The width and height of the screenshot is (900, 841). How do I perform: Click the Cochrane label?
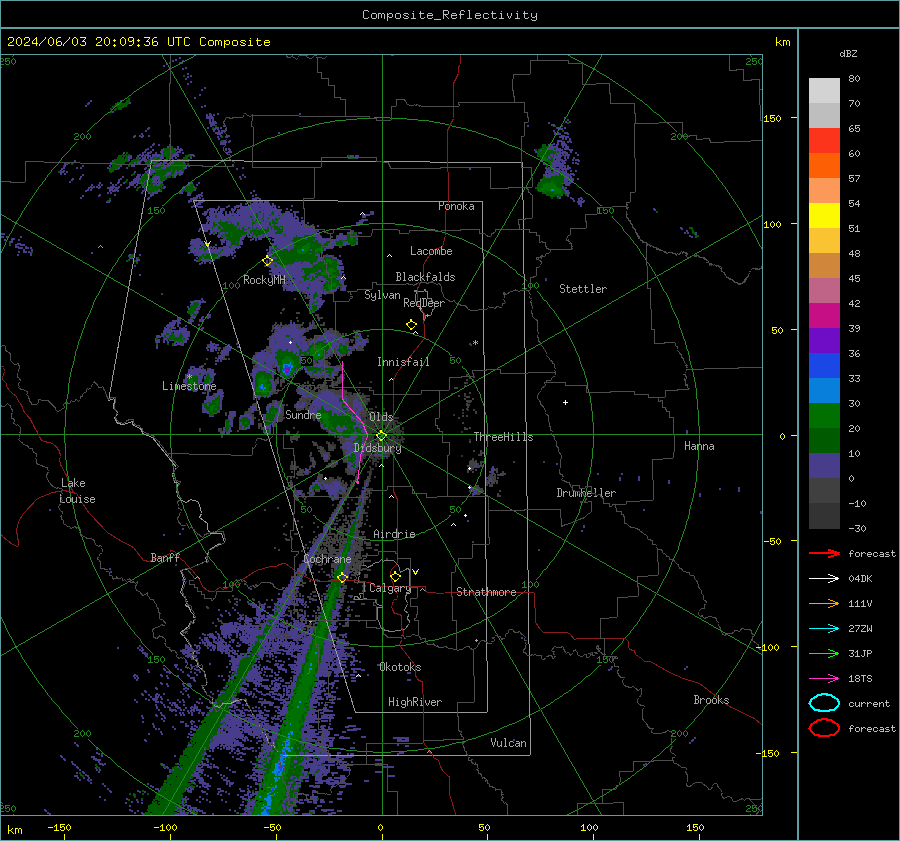(327, 559)
